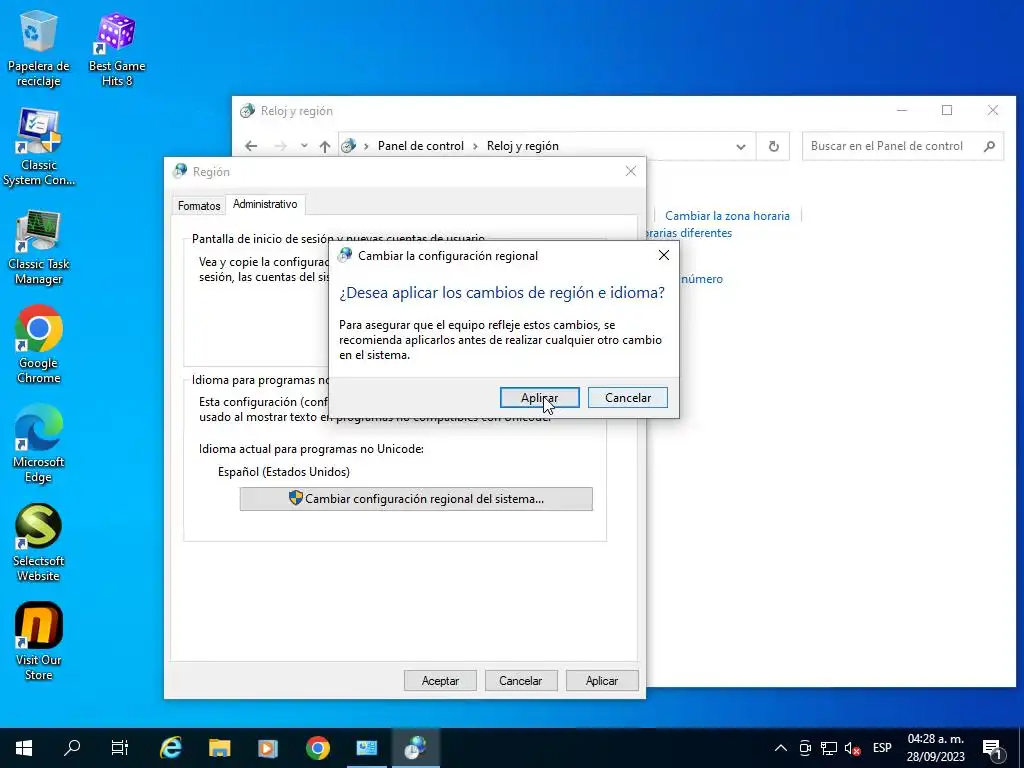Open the clock and date flyout

935,748
